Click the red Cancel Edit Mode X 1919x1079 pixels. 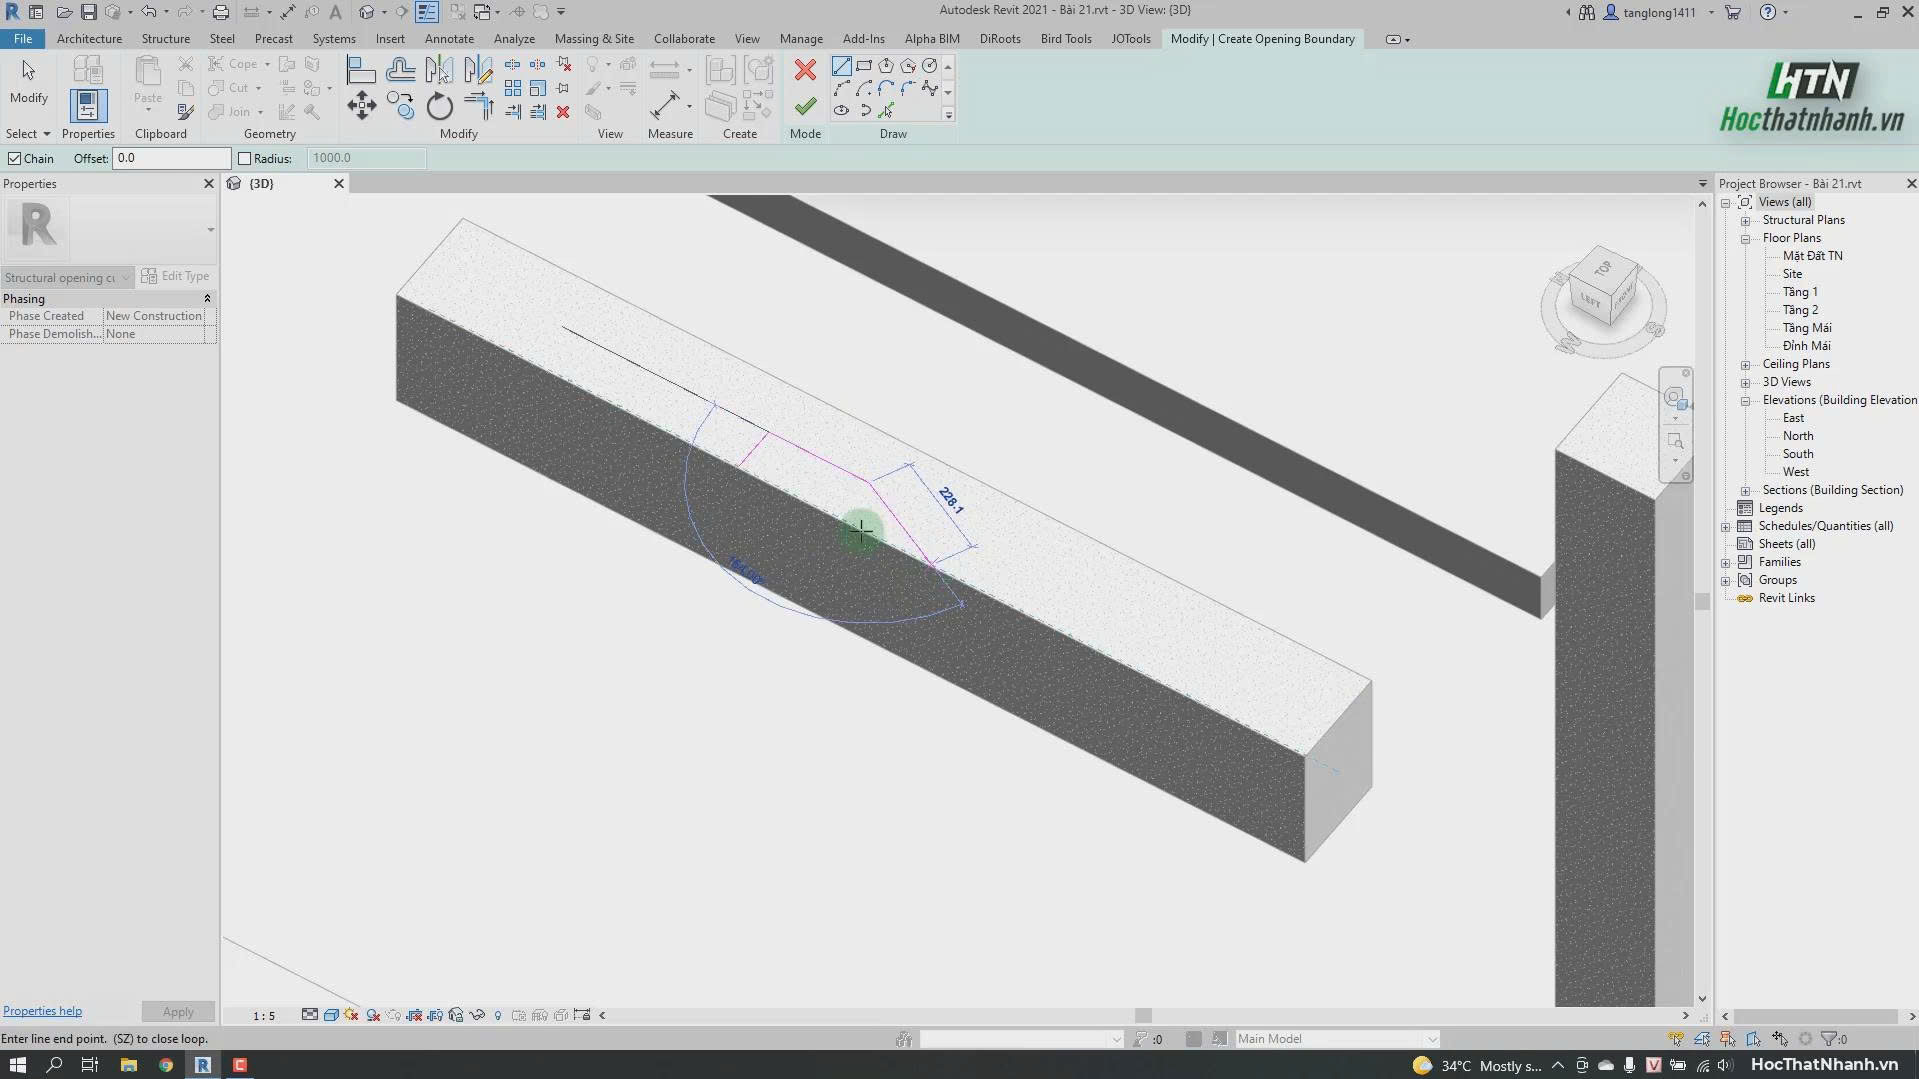(805, 69)
